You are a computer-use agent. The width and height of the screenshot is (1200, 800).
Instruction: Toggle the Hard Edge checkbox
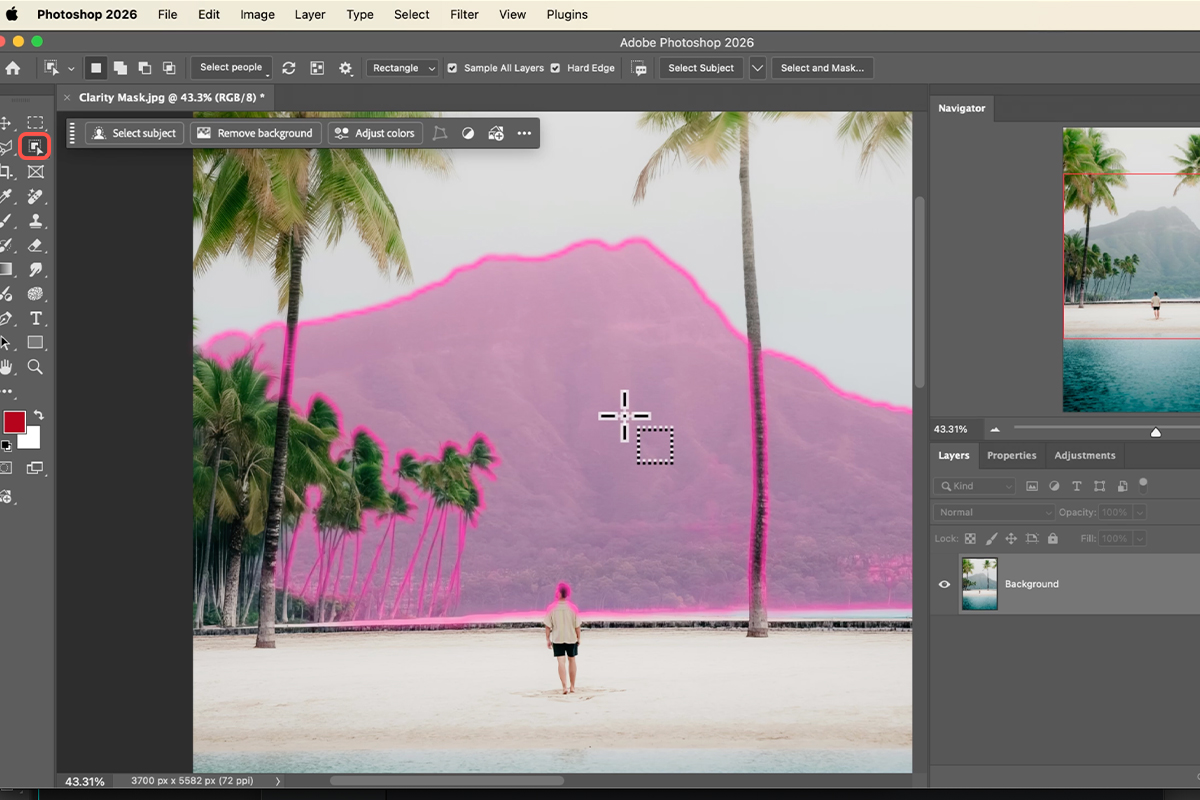tap(555, 68)
